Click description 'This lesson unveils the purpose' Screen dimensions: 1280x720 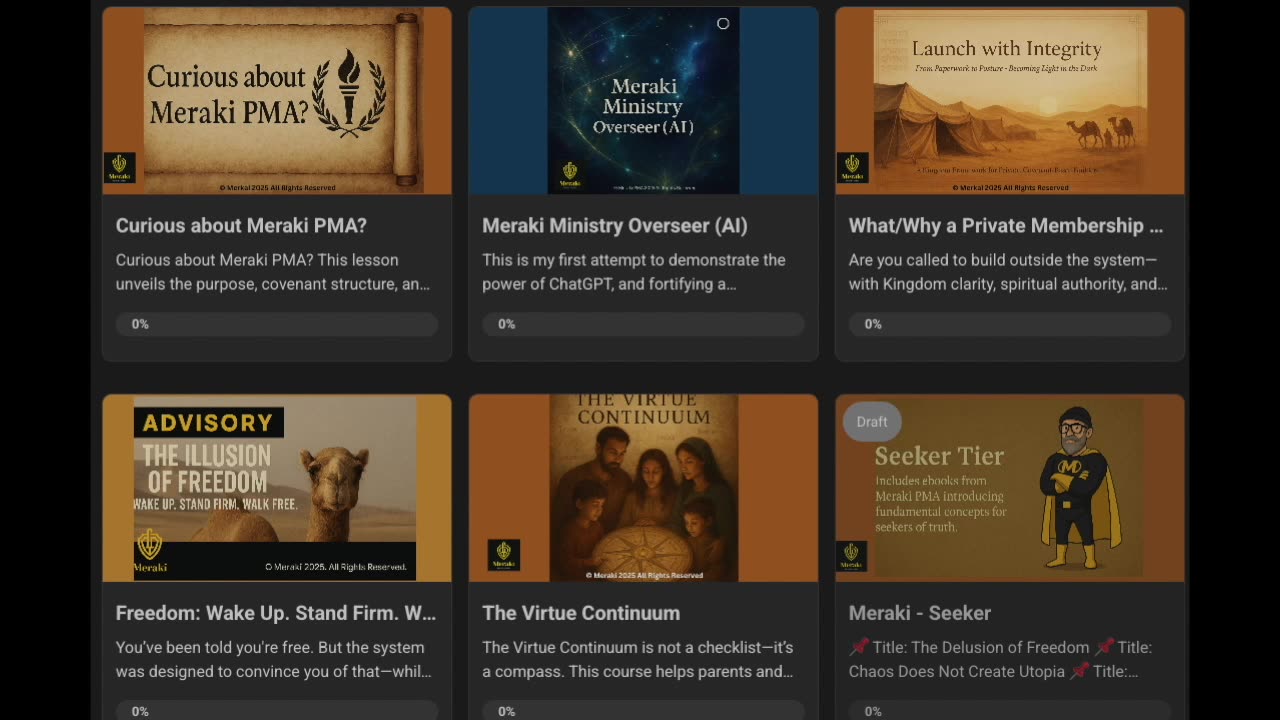(273, 272)
